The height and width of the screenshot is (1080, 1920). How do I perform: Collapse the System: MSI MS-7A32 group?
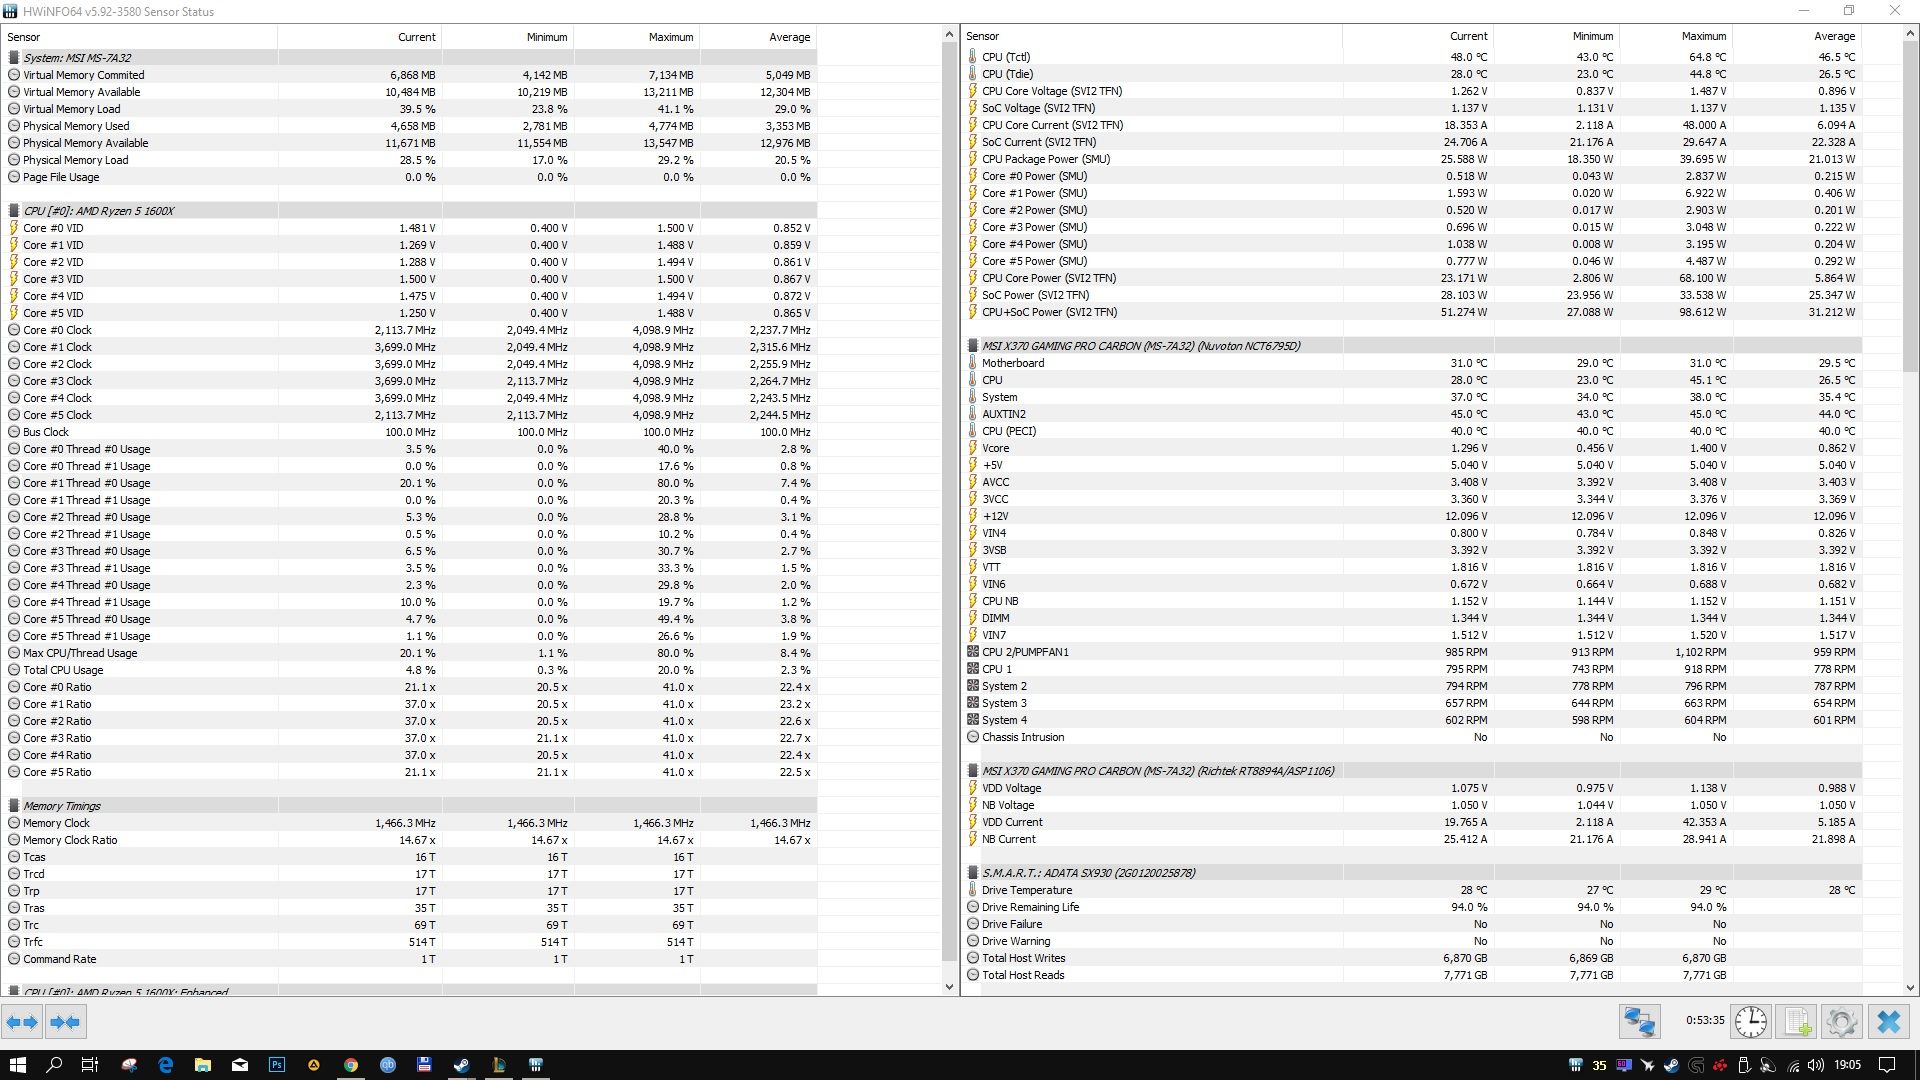pos(77,58)
